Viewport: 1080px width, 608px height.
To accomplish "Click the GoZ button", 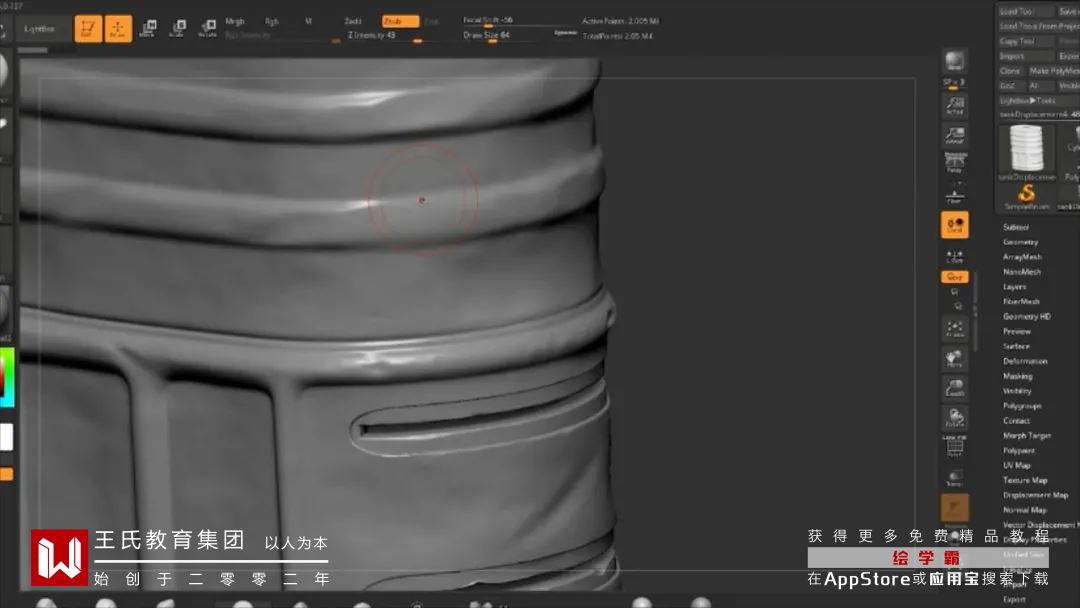I will pyautogui.click(x=1010, y=86).
